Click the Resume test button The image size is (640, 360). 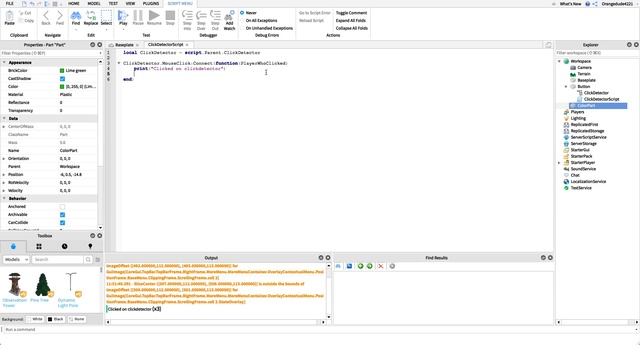[154, 18]
